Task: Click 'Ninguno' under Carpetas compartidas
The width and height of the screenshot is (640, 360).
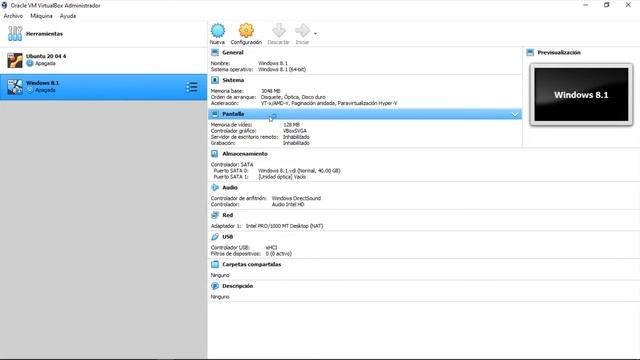Action: pyautogui.click(x=220, y=275)
